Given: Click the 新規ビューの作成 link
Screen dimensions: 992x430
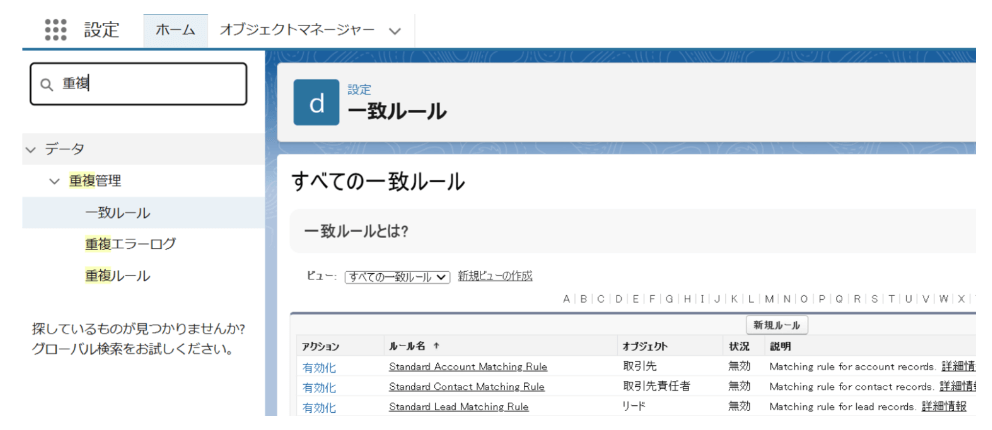Looking at the screenshot, I should tap(495, 276).
